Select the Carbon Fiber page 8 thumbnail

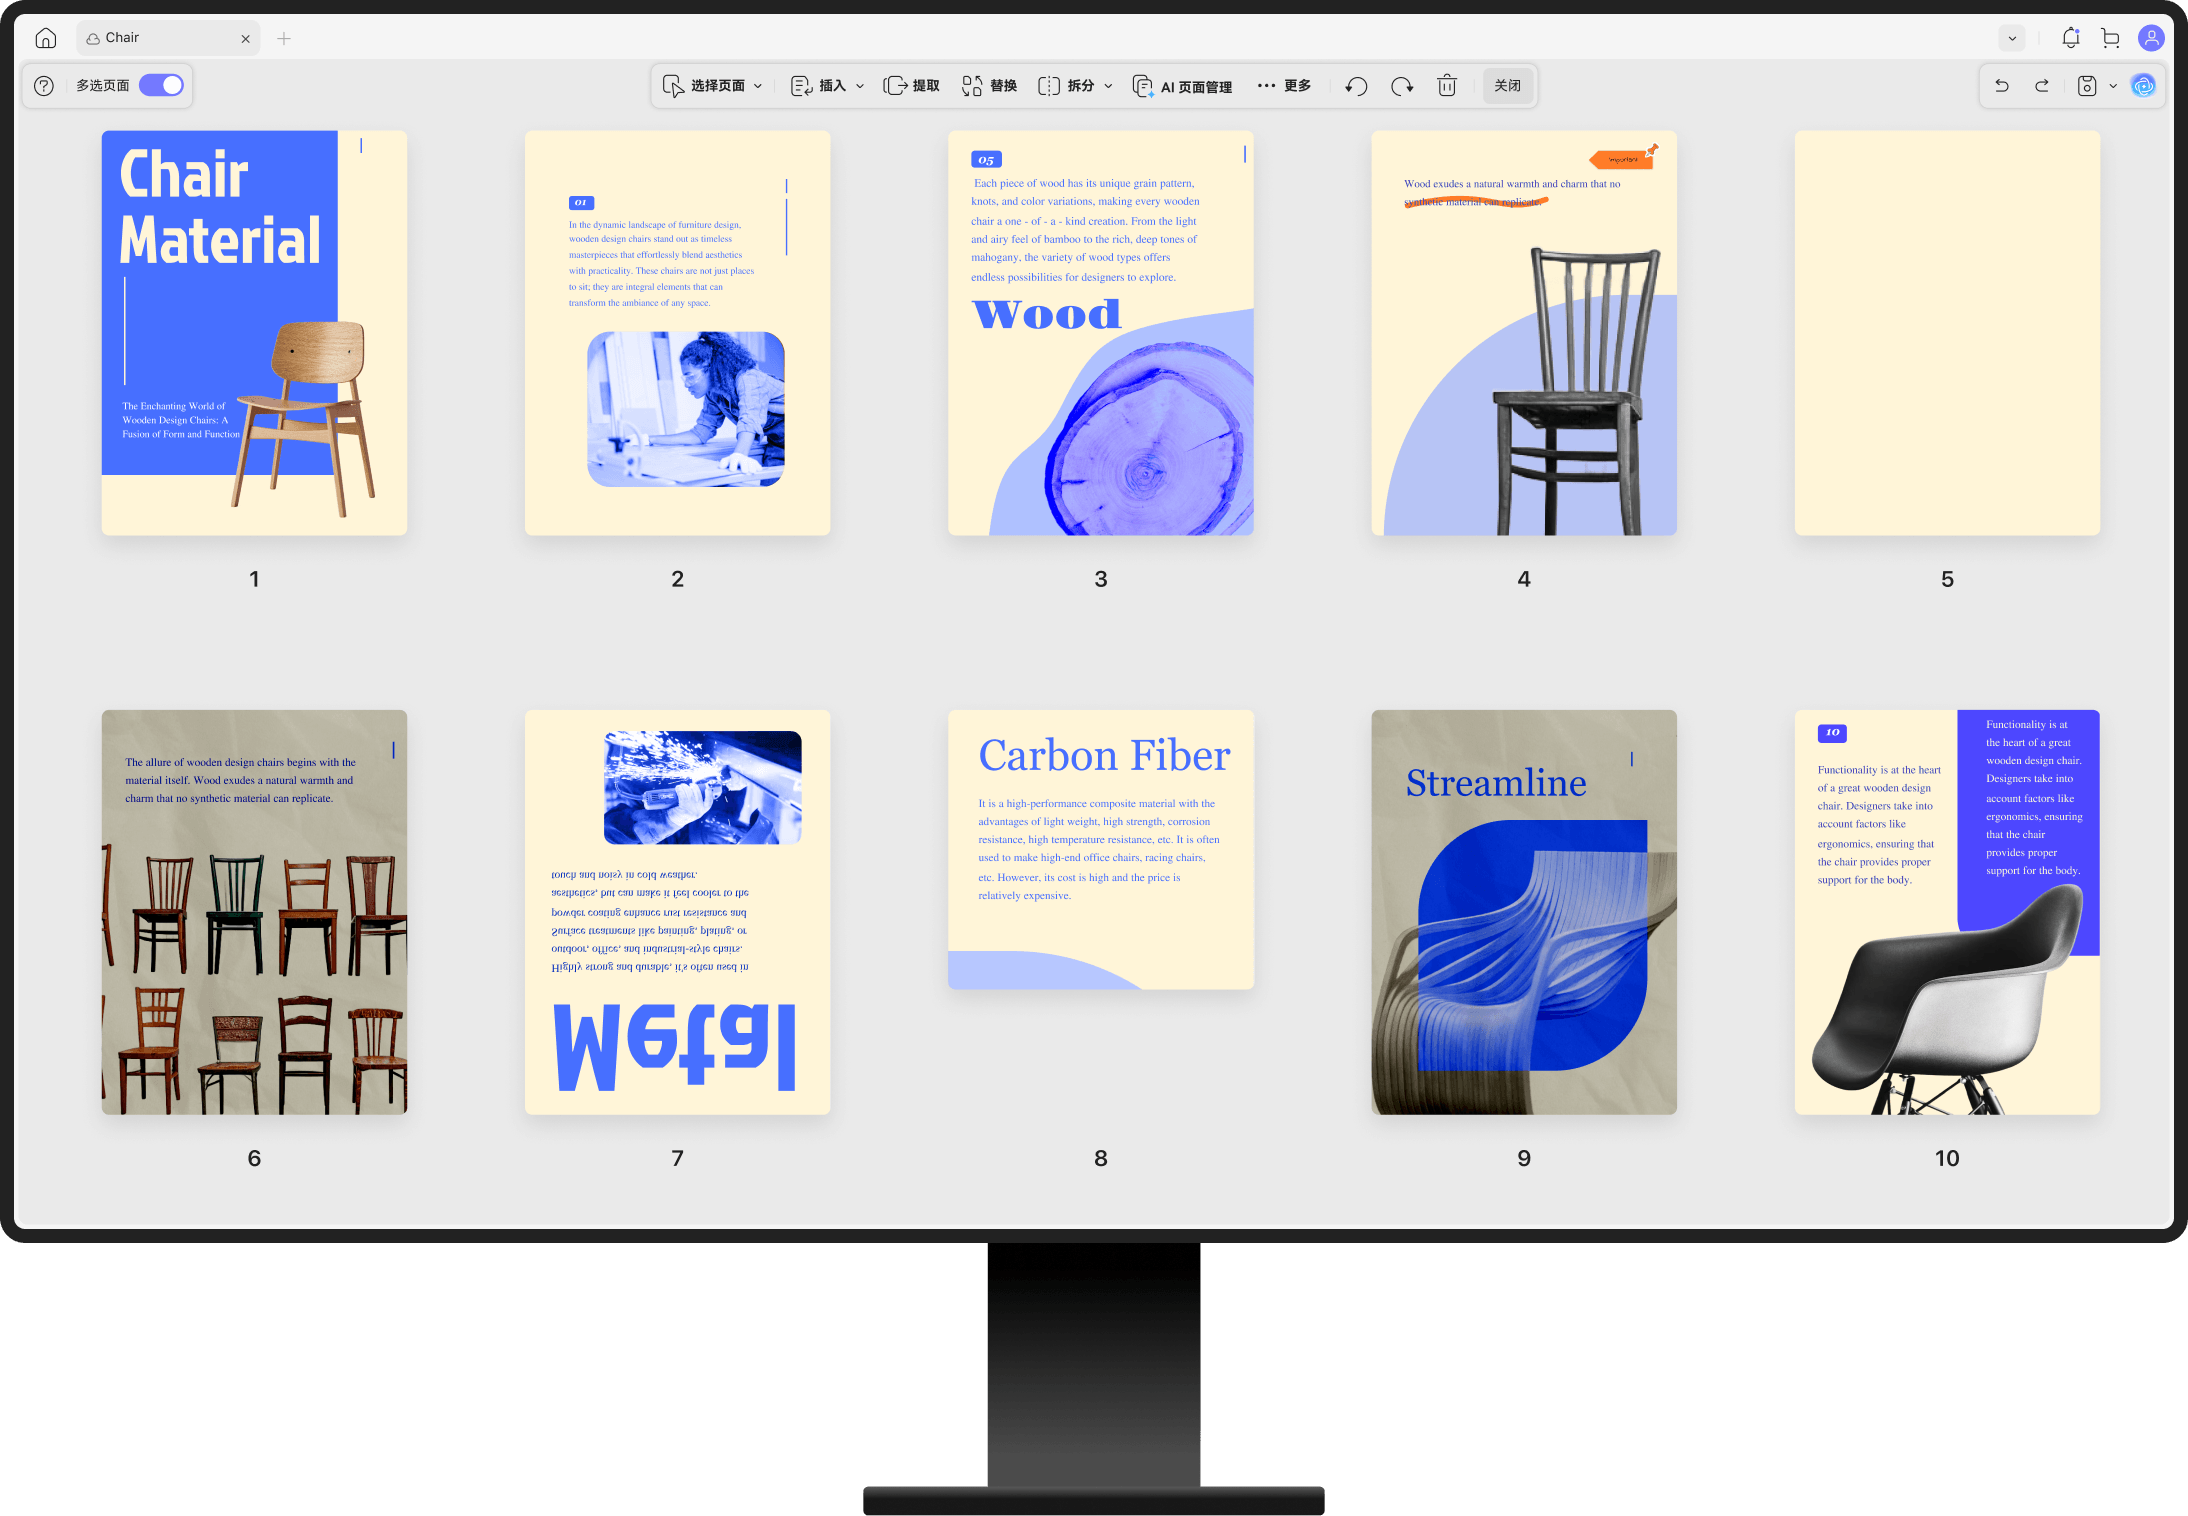tap(1100, 849)
